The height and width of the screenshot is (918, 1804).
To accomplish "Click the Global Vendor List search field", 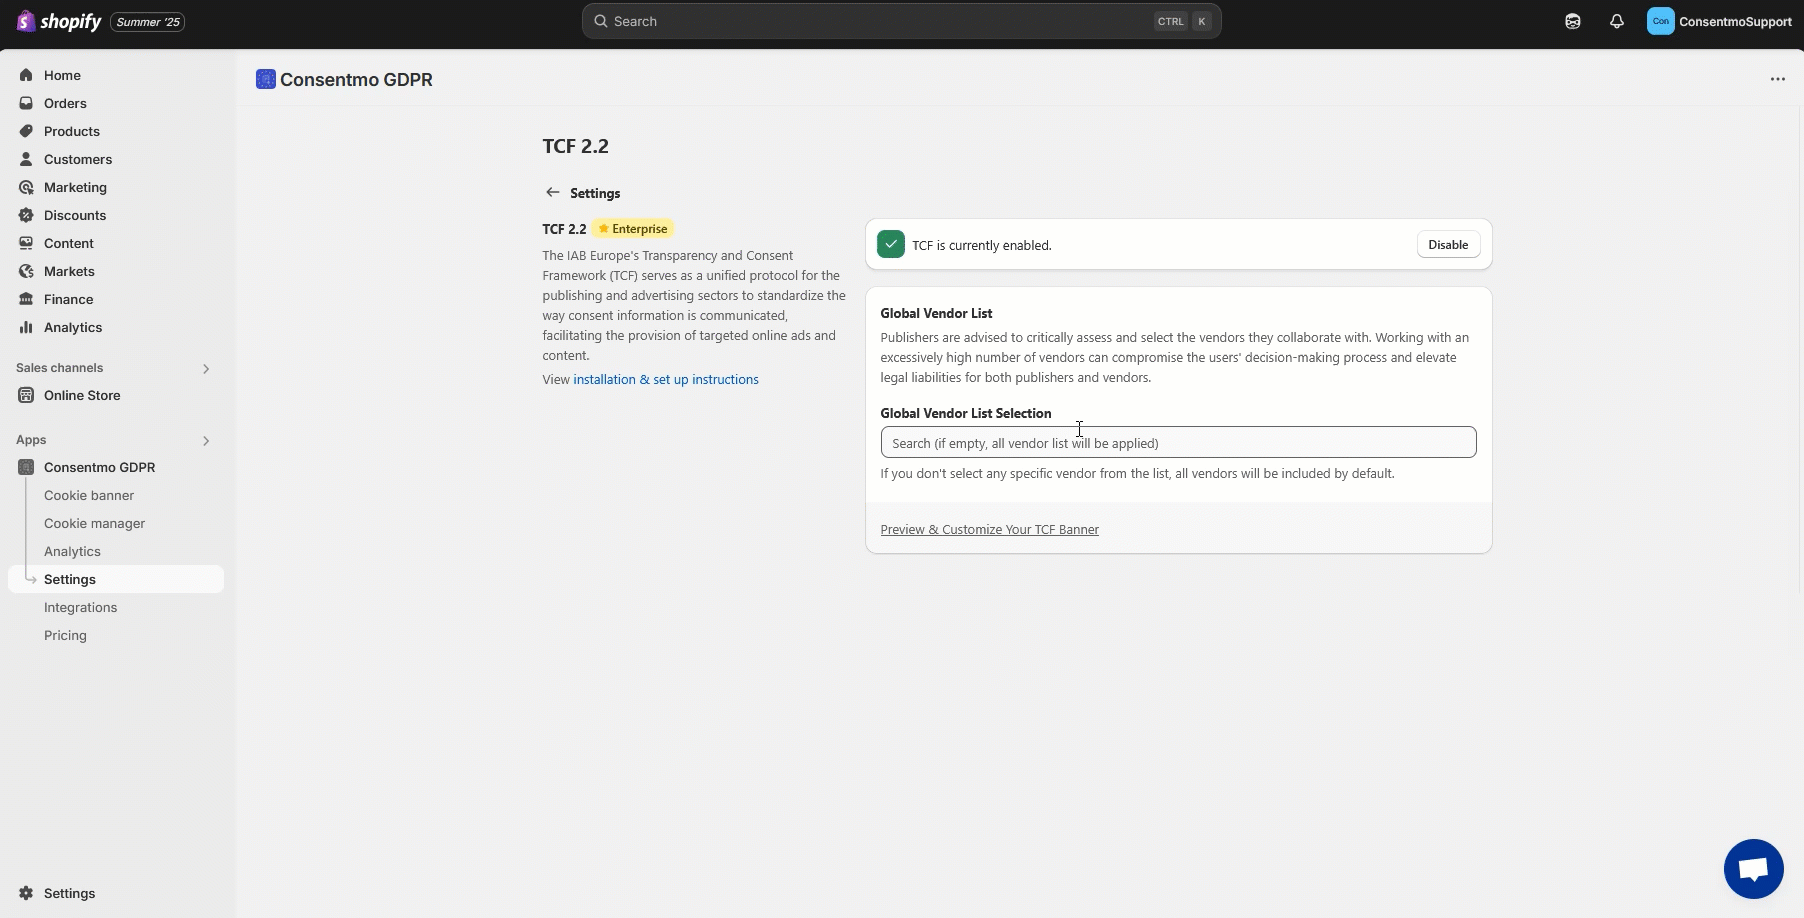I will point(1178,442).
